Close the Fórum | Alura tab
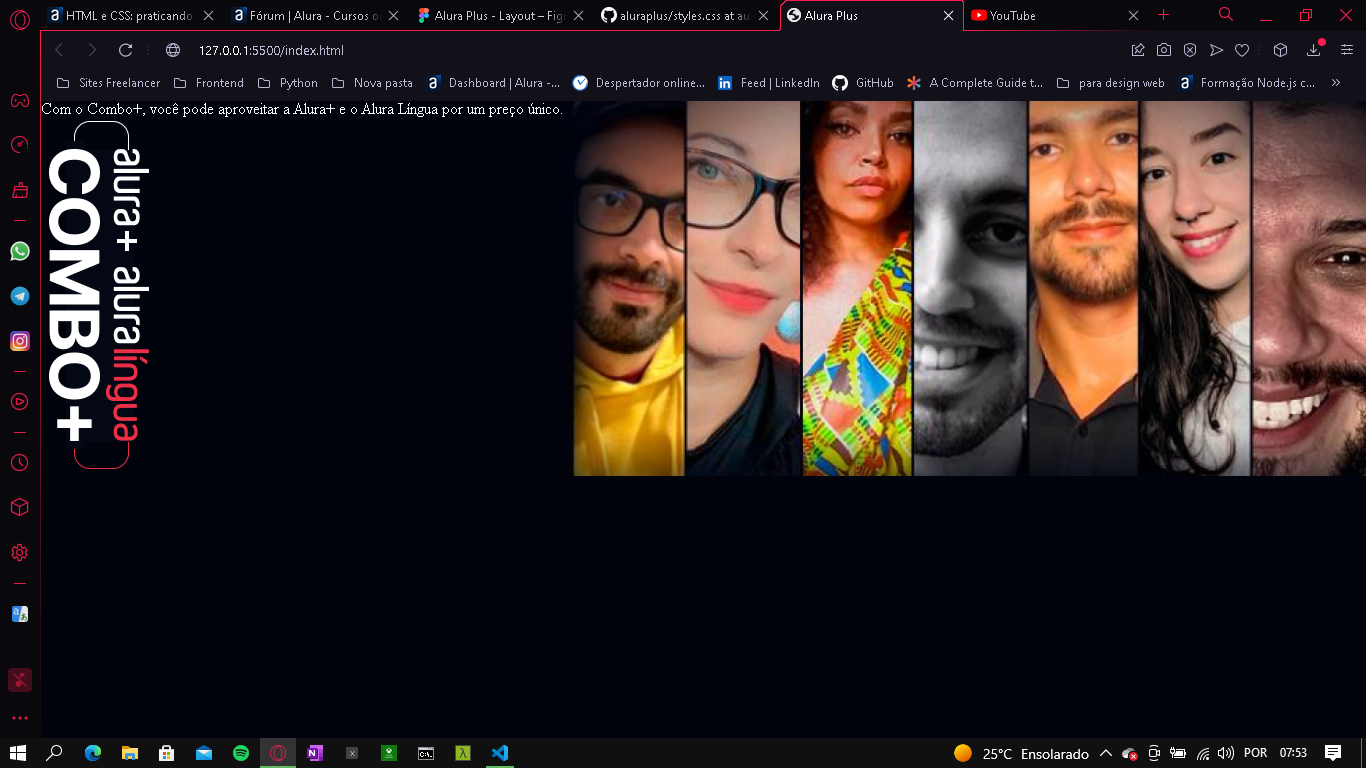The height and width of the screenshot is (768, 1366). 393,16
